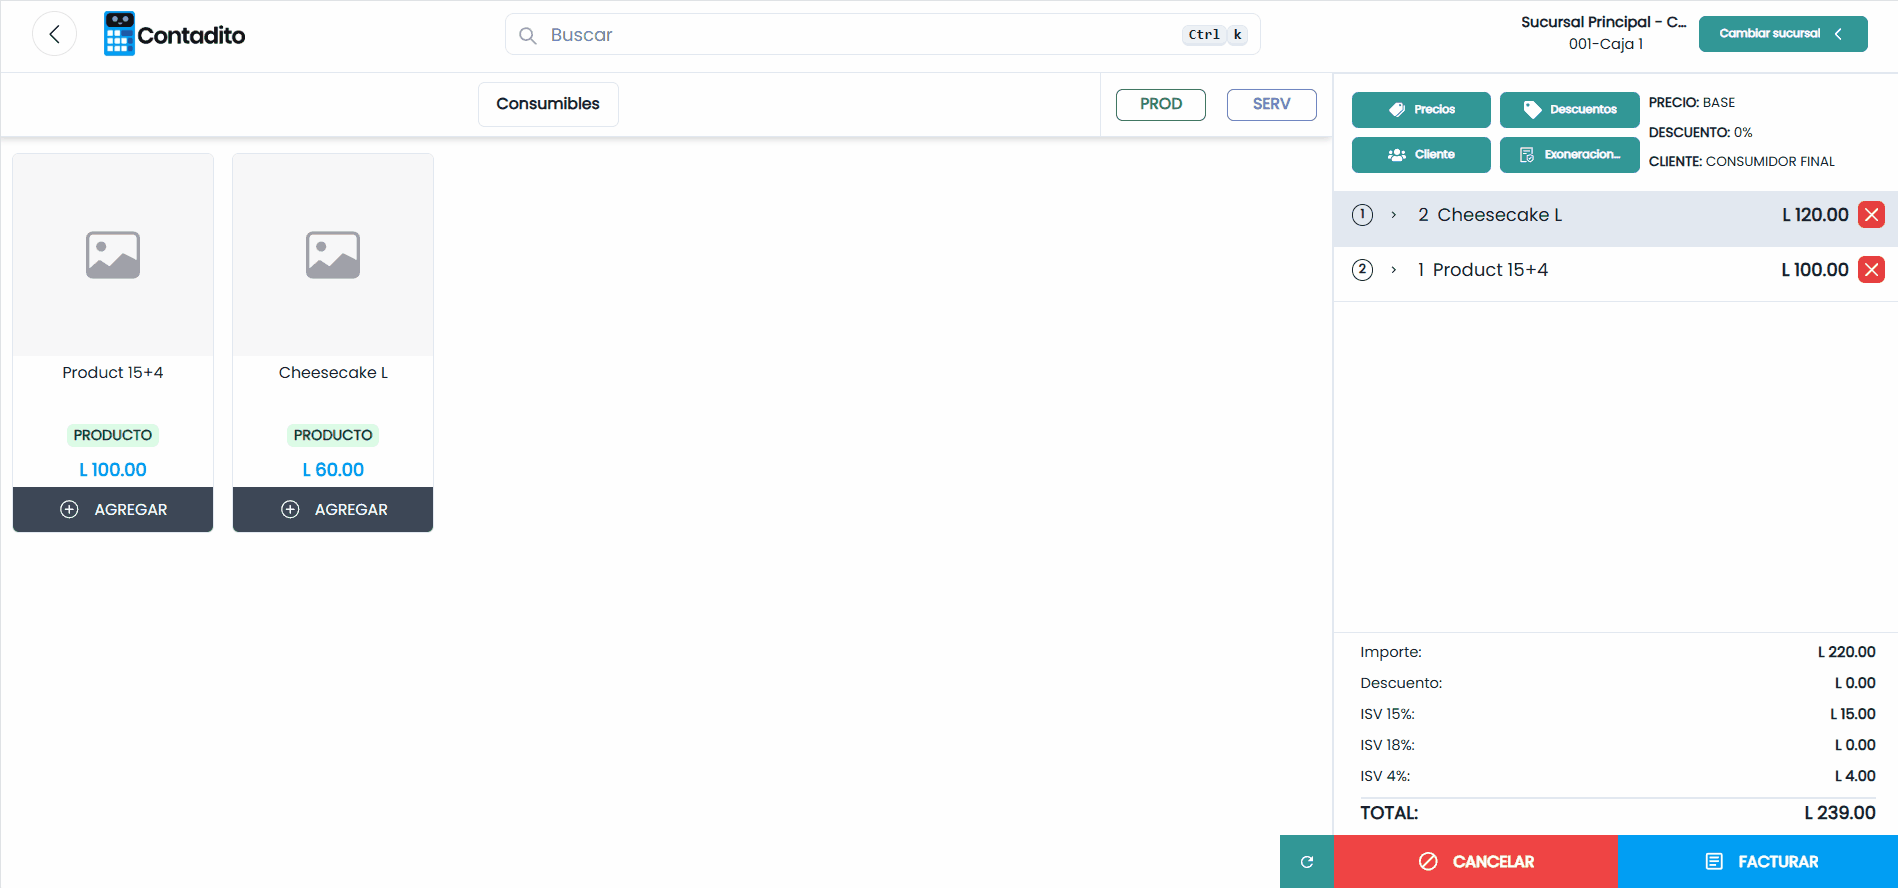Click the refresh icon beside Cancelar
Viewport: 1898px width, 888px height.
pos(1306,861)
